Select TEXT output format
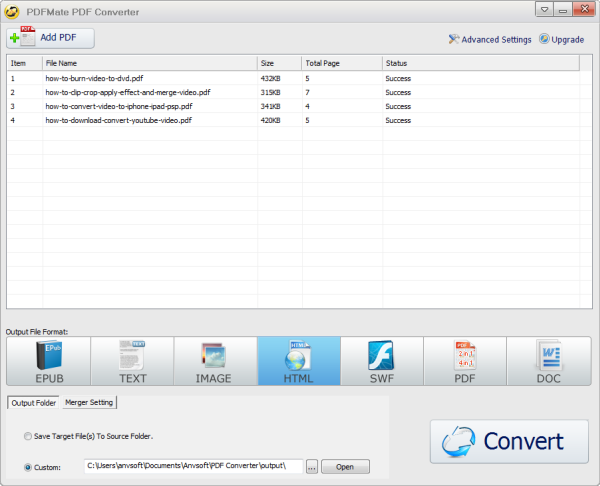 (132, 361)
